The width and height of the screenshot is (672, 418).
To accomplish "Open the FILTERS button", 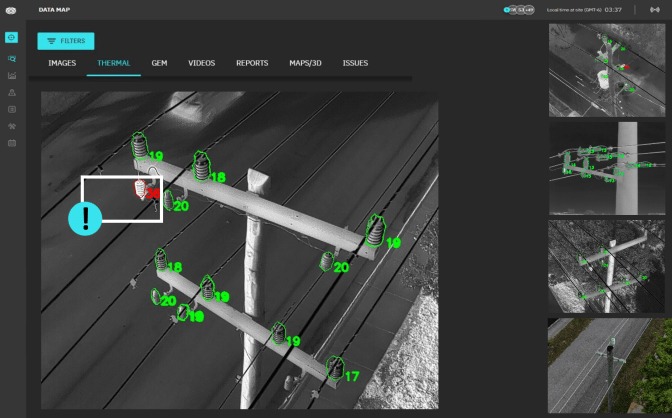I will (66, 41).
